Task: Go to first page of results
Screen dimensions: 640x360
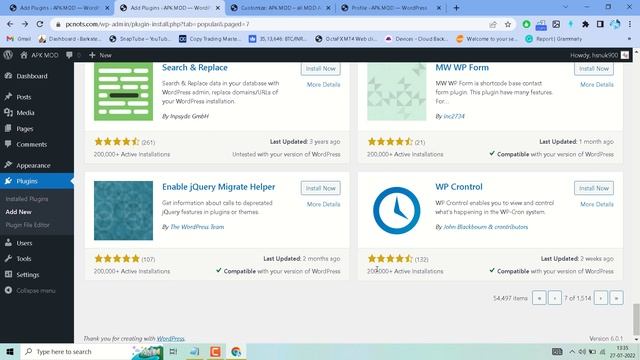Action: pos(539,298)
